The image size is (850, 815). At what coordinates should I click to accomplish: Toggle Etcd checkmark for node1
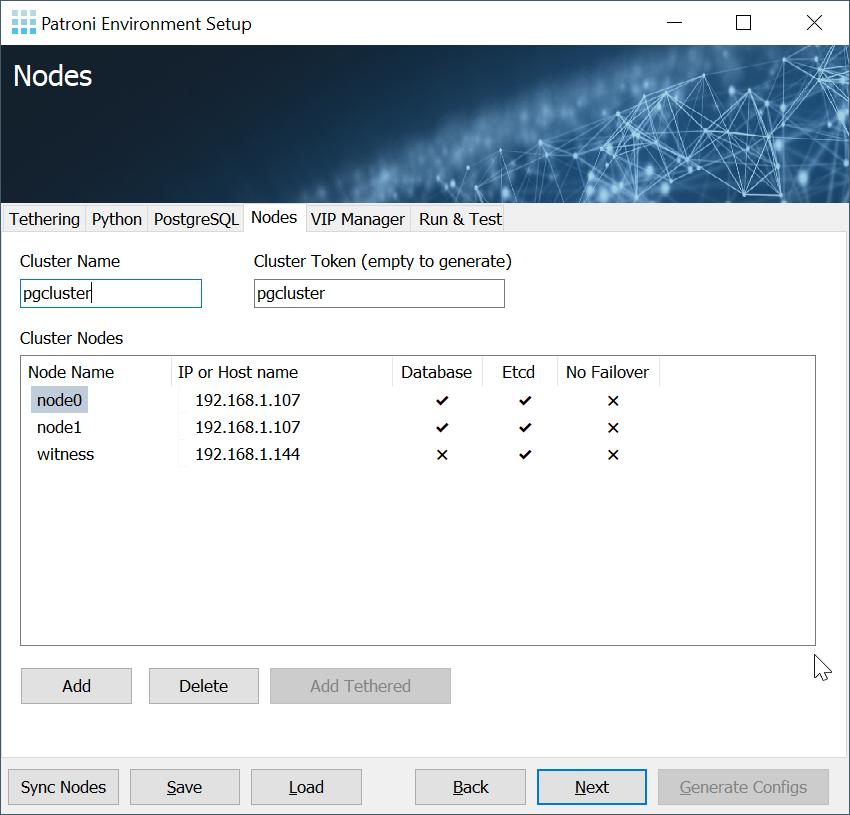525,427
